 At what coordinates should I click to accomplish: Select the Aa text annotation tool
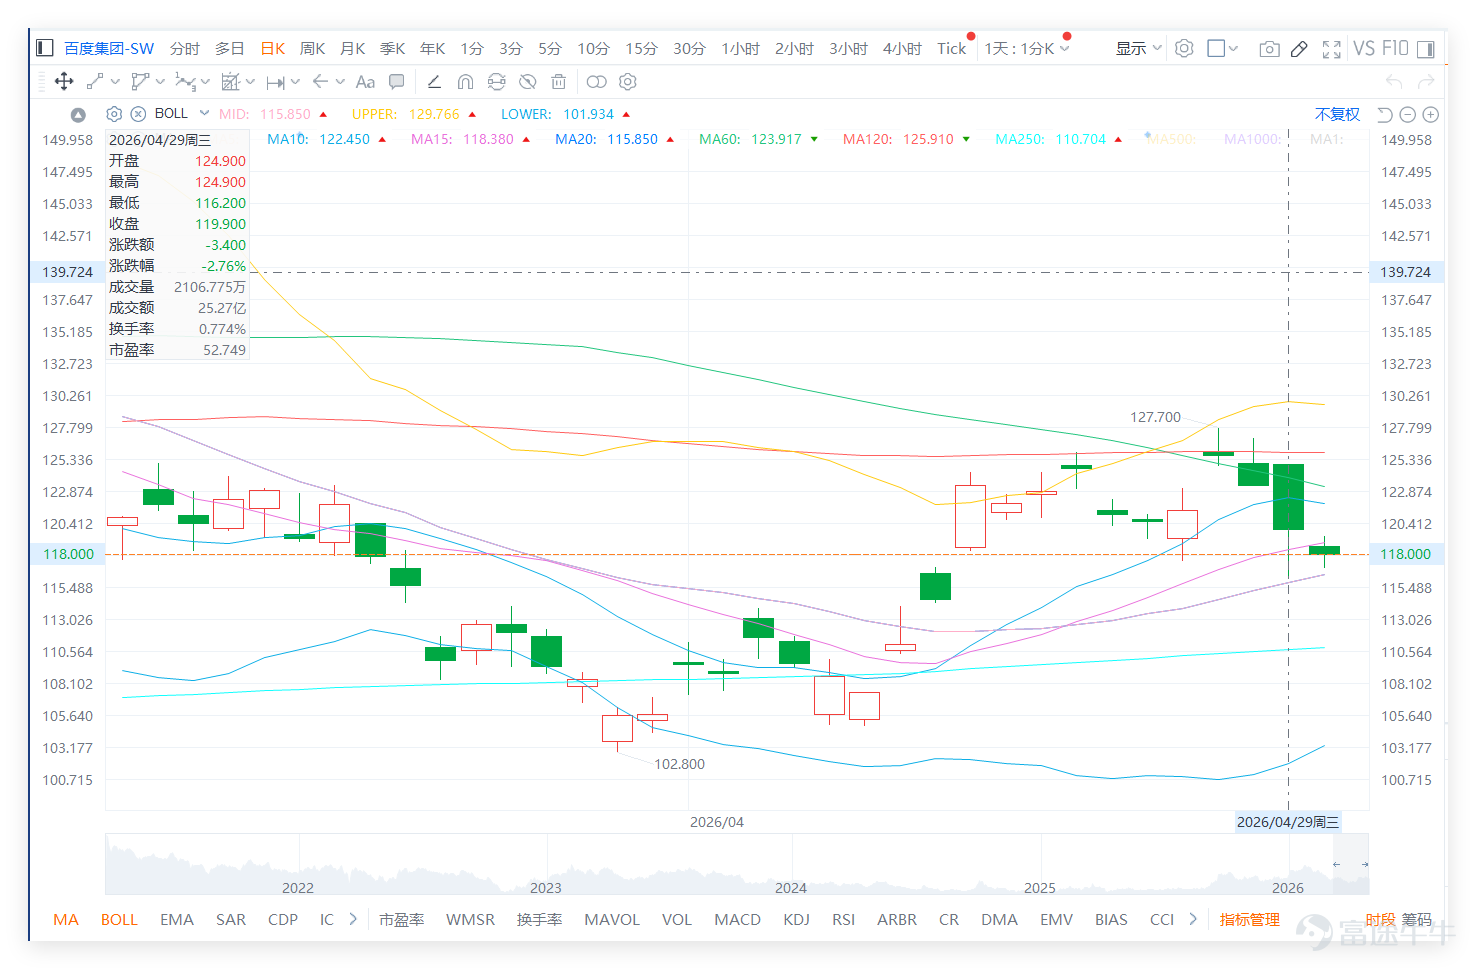click(x=365, y=82)
